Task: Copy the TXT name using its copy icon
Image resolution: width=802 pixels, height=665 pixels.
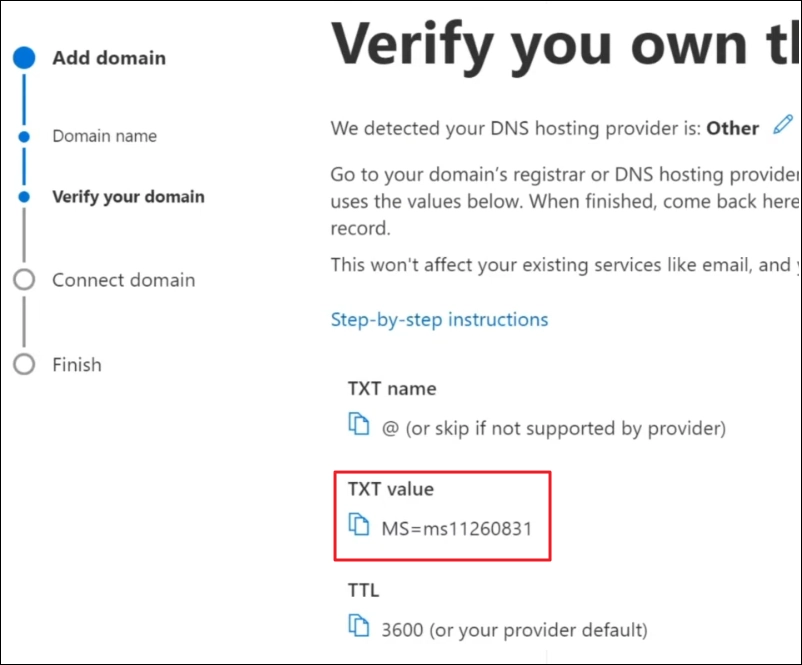Action: [359, 426]
